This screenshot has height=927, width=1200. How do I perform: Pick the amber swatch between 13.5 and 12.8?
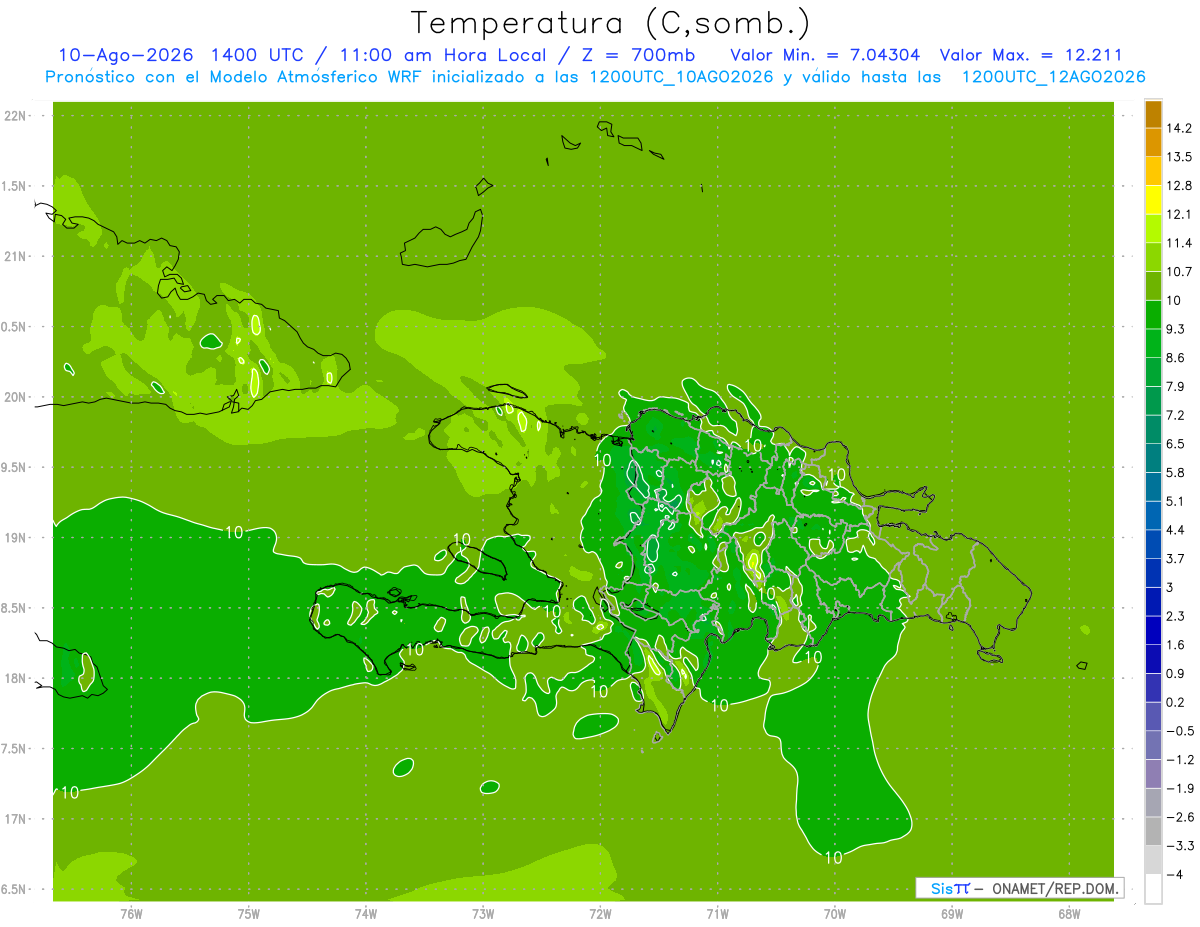click(x=1153, y=171)
